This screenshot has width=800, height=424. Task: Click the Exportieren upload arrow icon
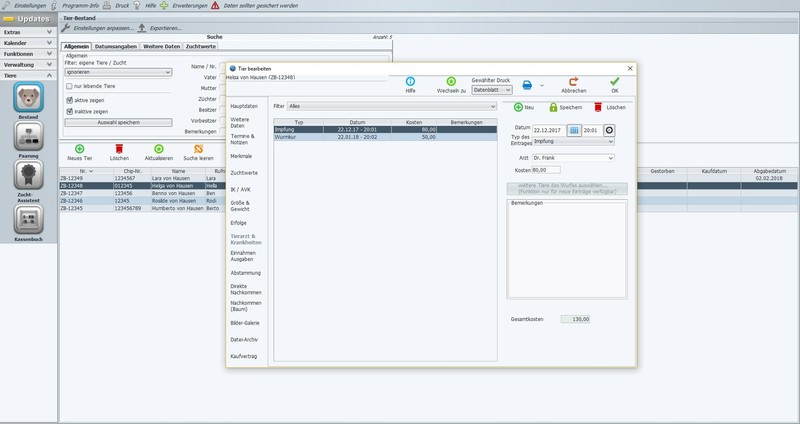pos(142,28)
